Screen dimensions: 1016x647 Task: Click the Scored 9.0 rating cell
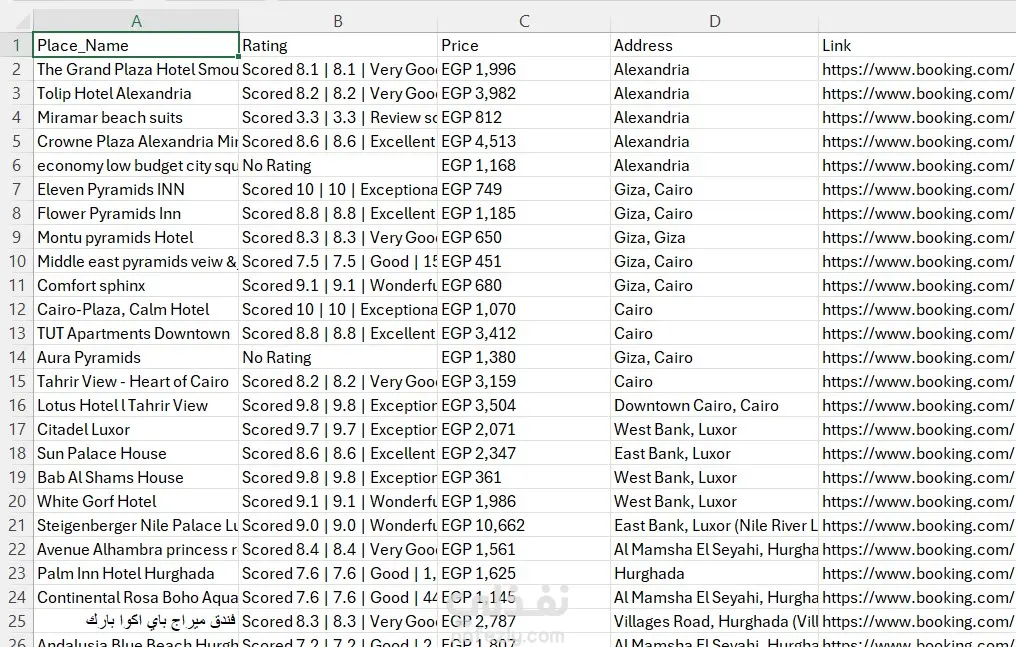pyautogui.click(x=338, y=525)
